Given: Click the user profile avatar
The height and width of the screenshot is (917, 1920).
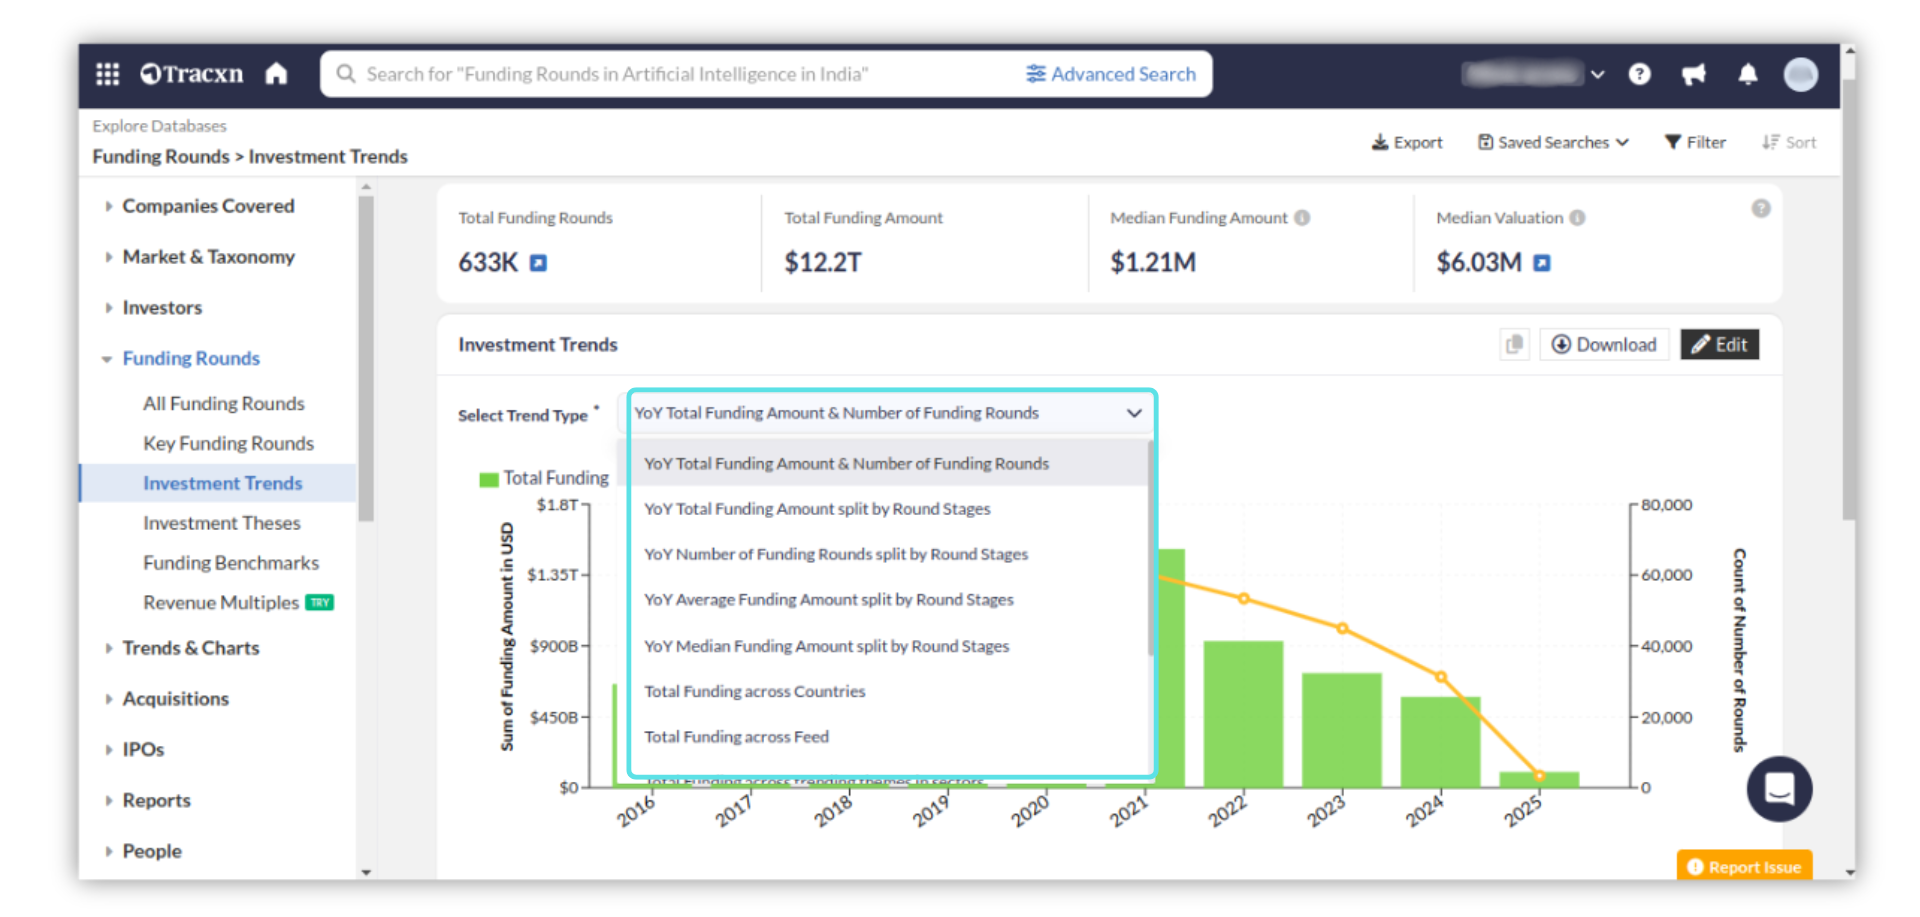Looking at the screenshot, I should [1800, 74].
